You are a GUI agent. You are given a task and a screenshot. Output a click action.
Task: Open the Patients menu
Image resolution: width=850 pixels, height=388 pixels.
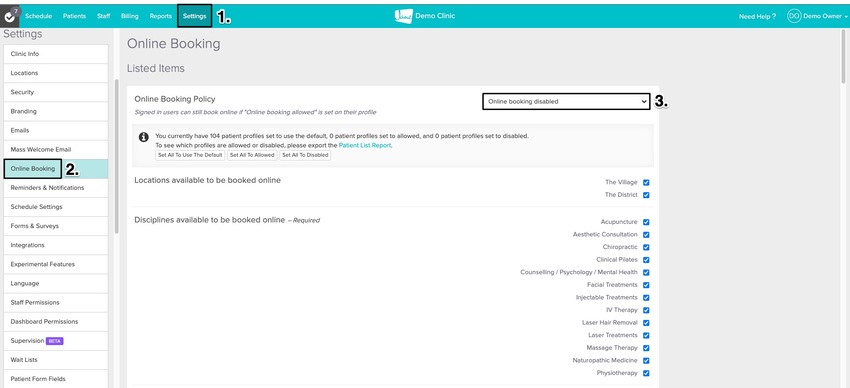coord(74,16)
